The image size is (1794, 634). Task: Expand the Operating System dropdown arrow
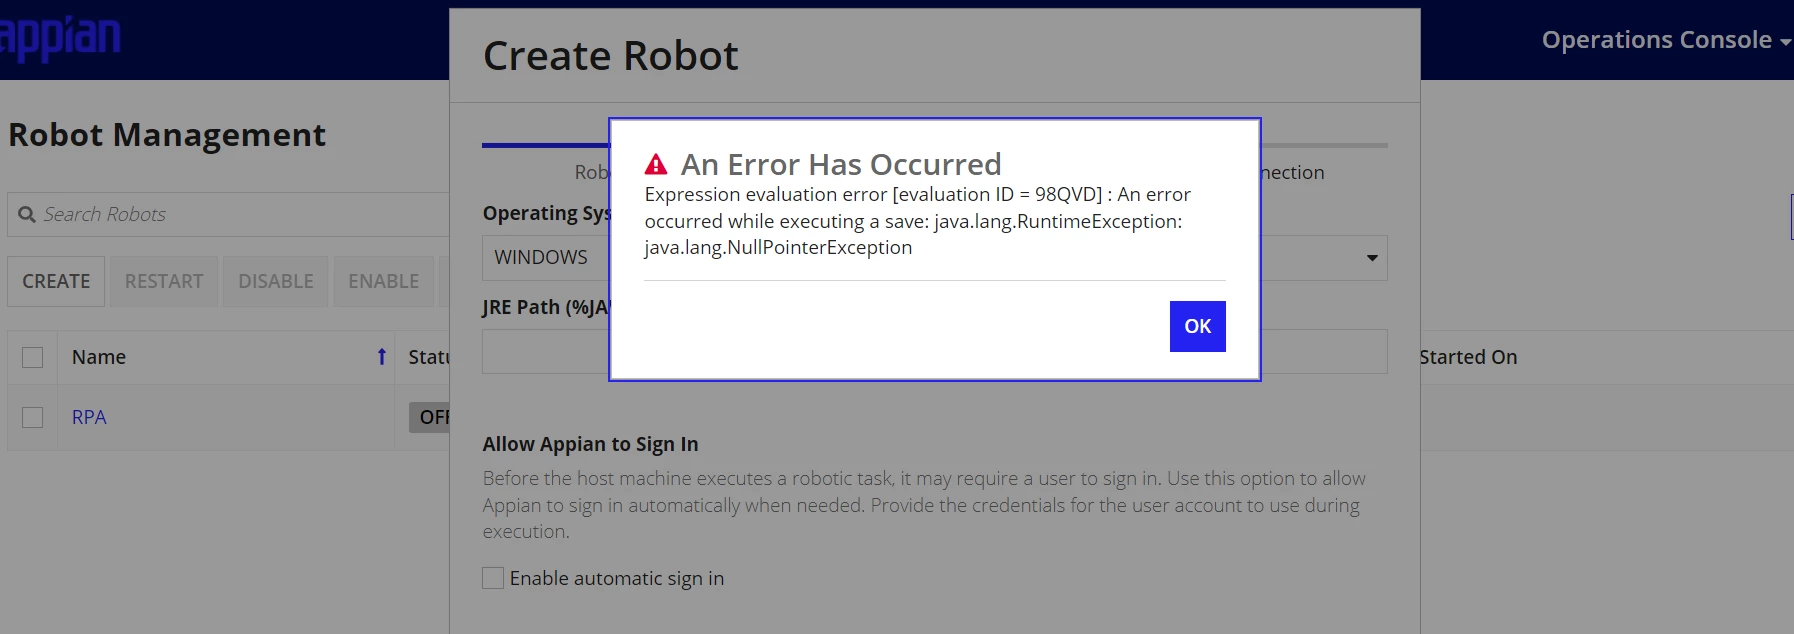tap(1372, 258)
